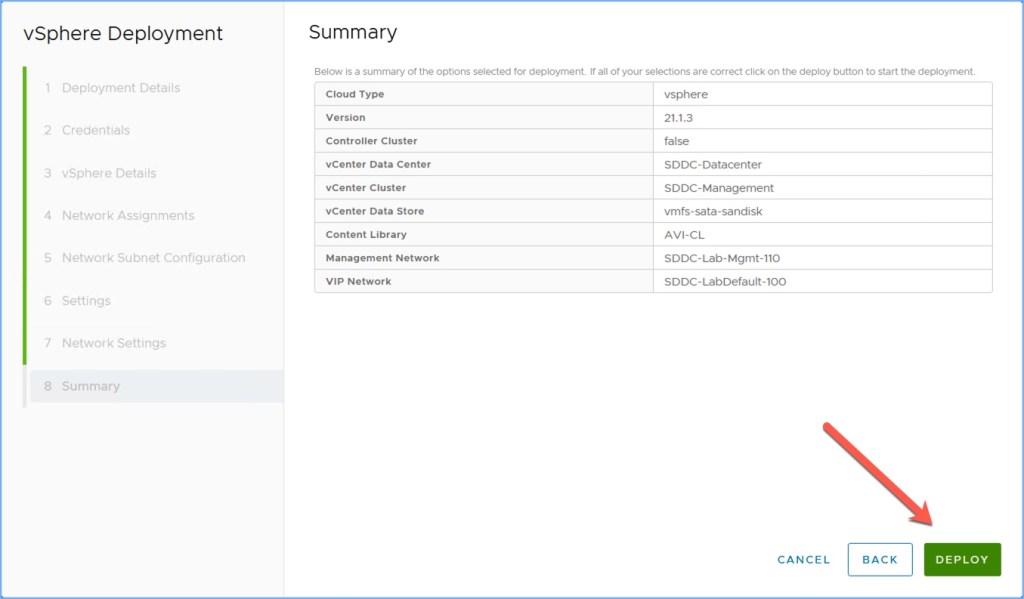Image resolution: width=1024 pixels, height=599 pixels.
Task: Select step 3 vSphere Details
Action: [108, 173]
